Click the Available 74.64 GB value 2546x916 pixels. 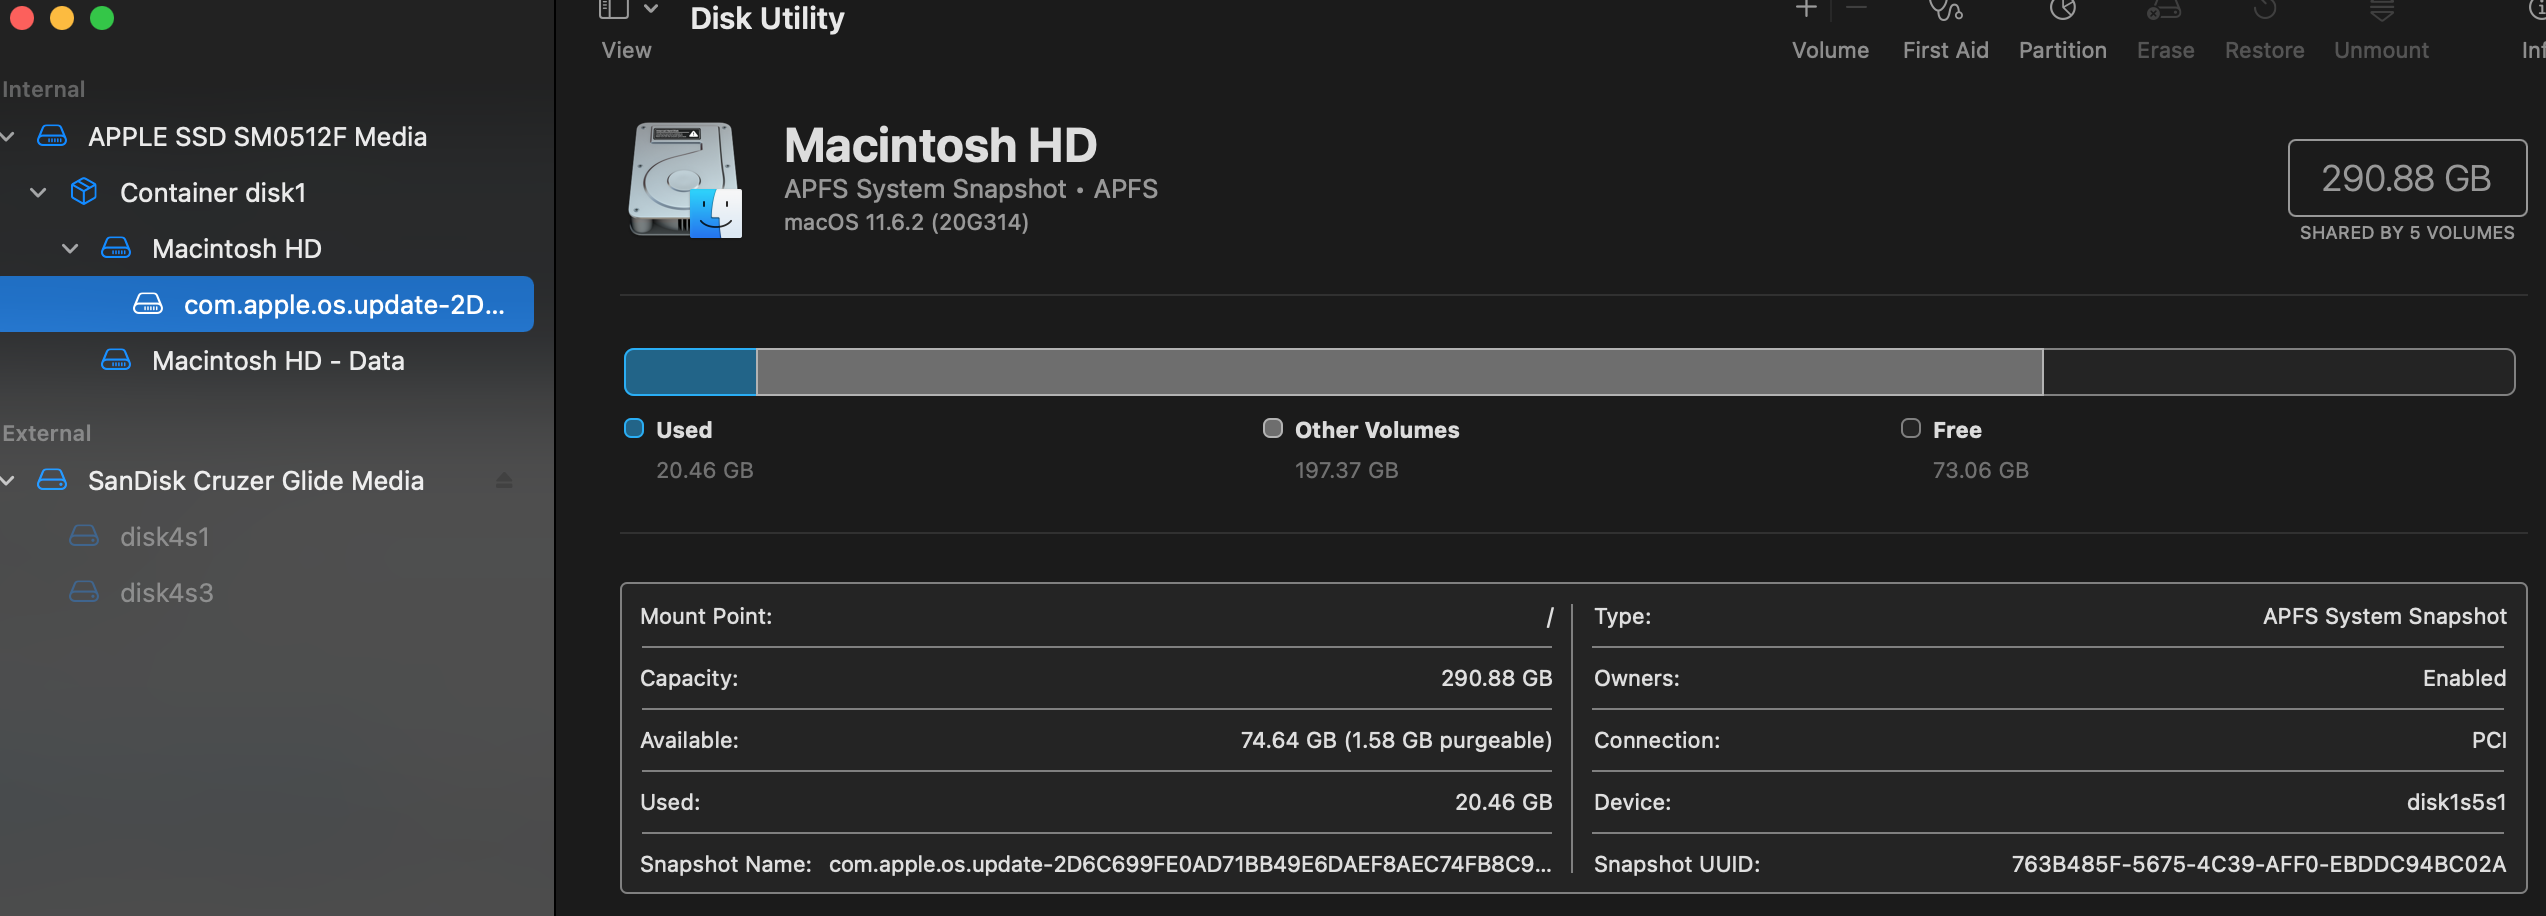pyautogui.click(x=1396, y=741)
